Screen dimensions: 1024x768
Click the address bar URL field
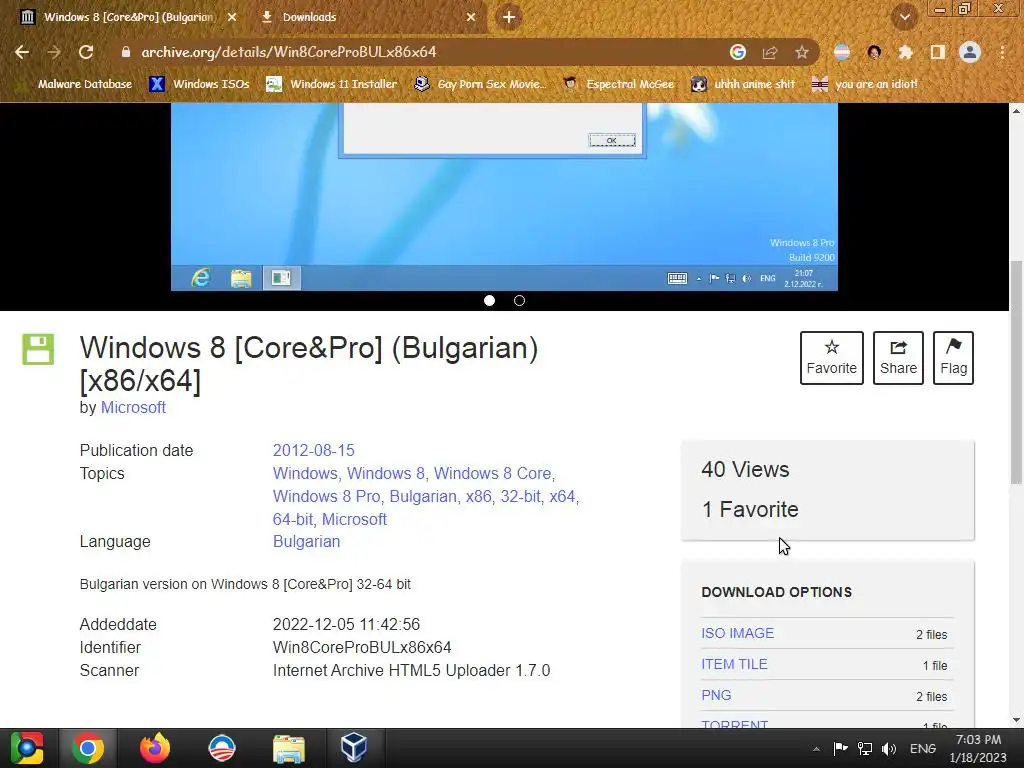click(x=418, y=52)
